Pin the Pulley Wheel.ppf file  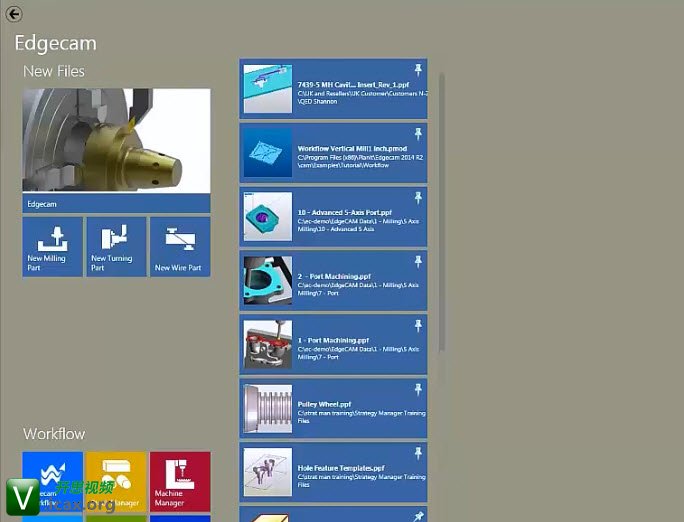click(x=418, y=389)
